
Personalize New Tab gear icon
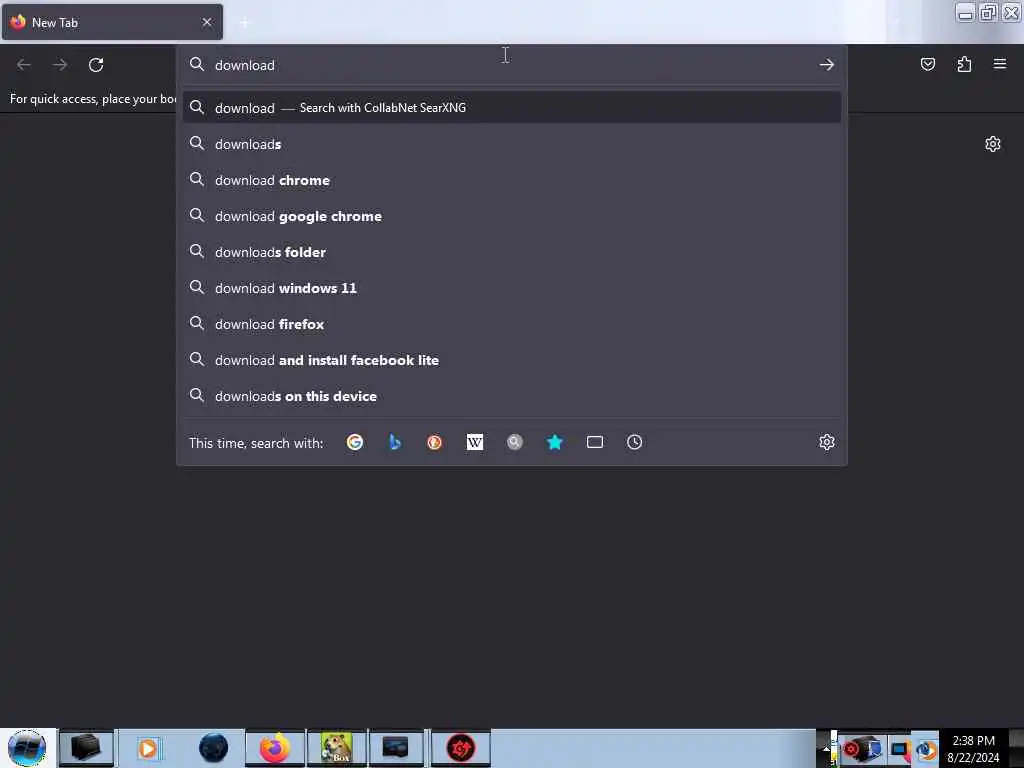tap(993, 144)
